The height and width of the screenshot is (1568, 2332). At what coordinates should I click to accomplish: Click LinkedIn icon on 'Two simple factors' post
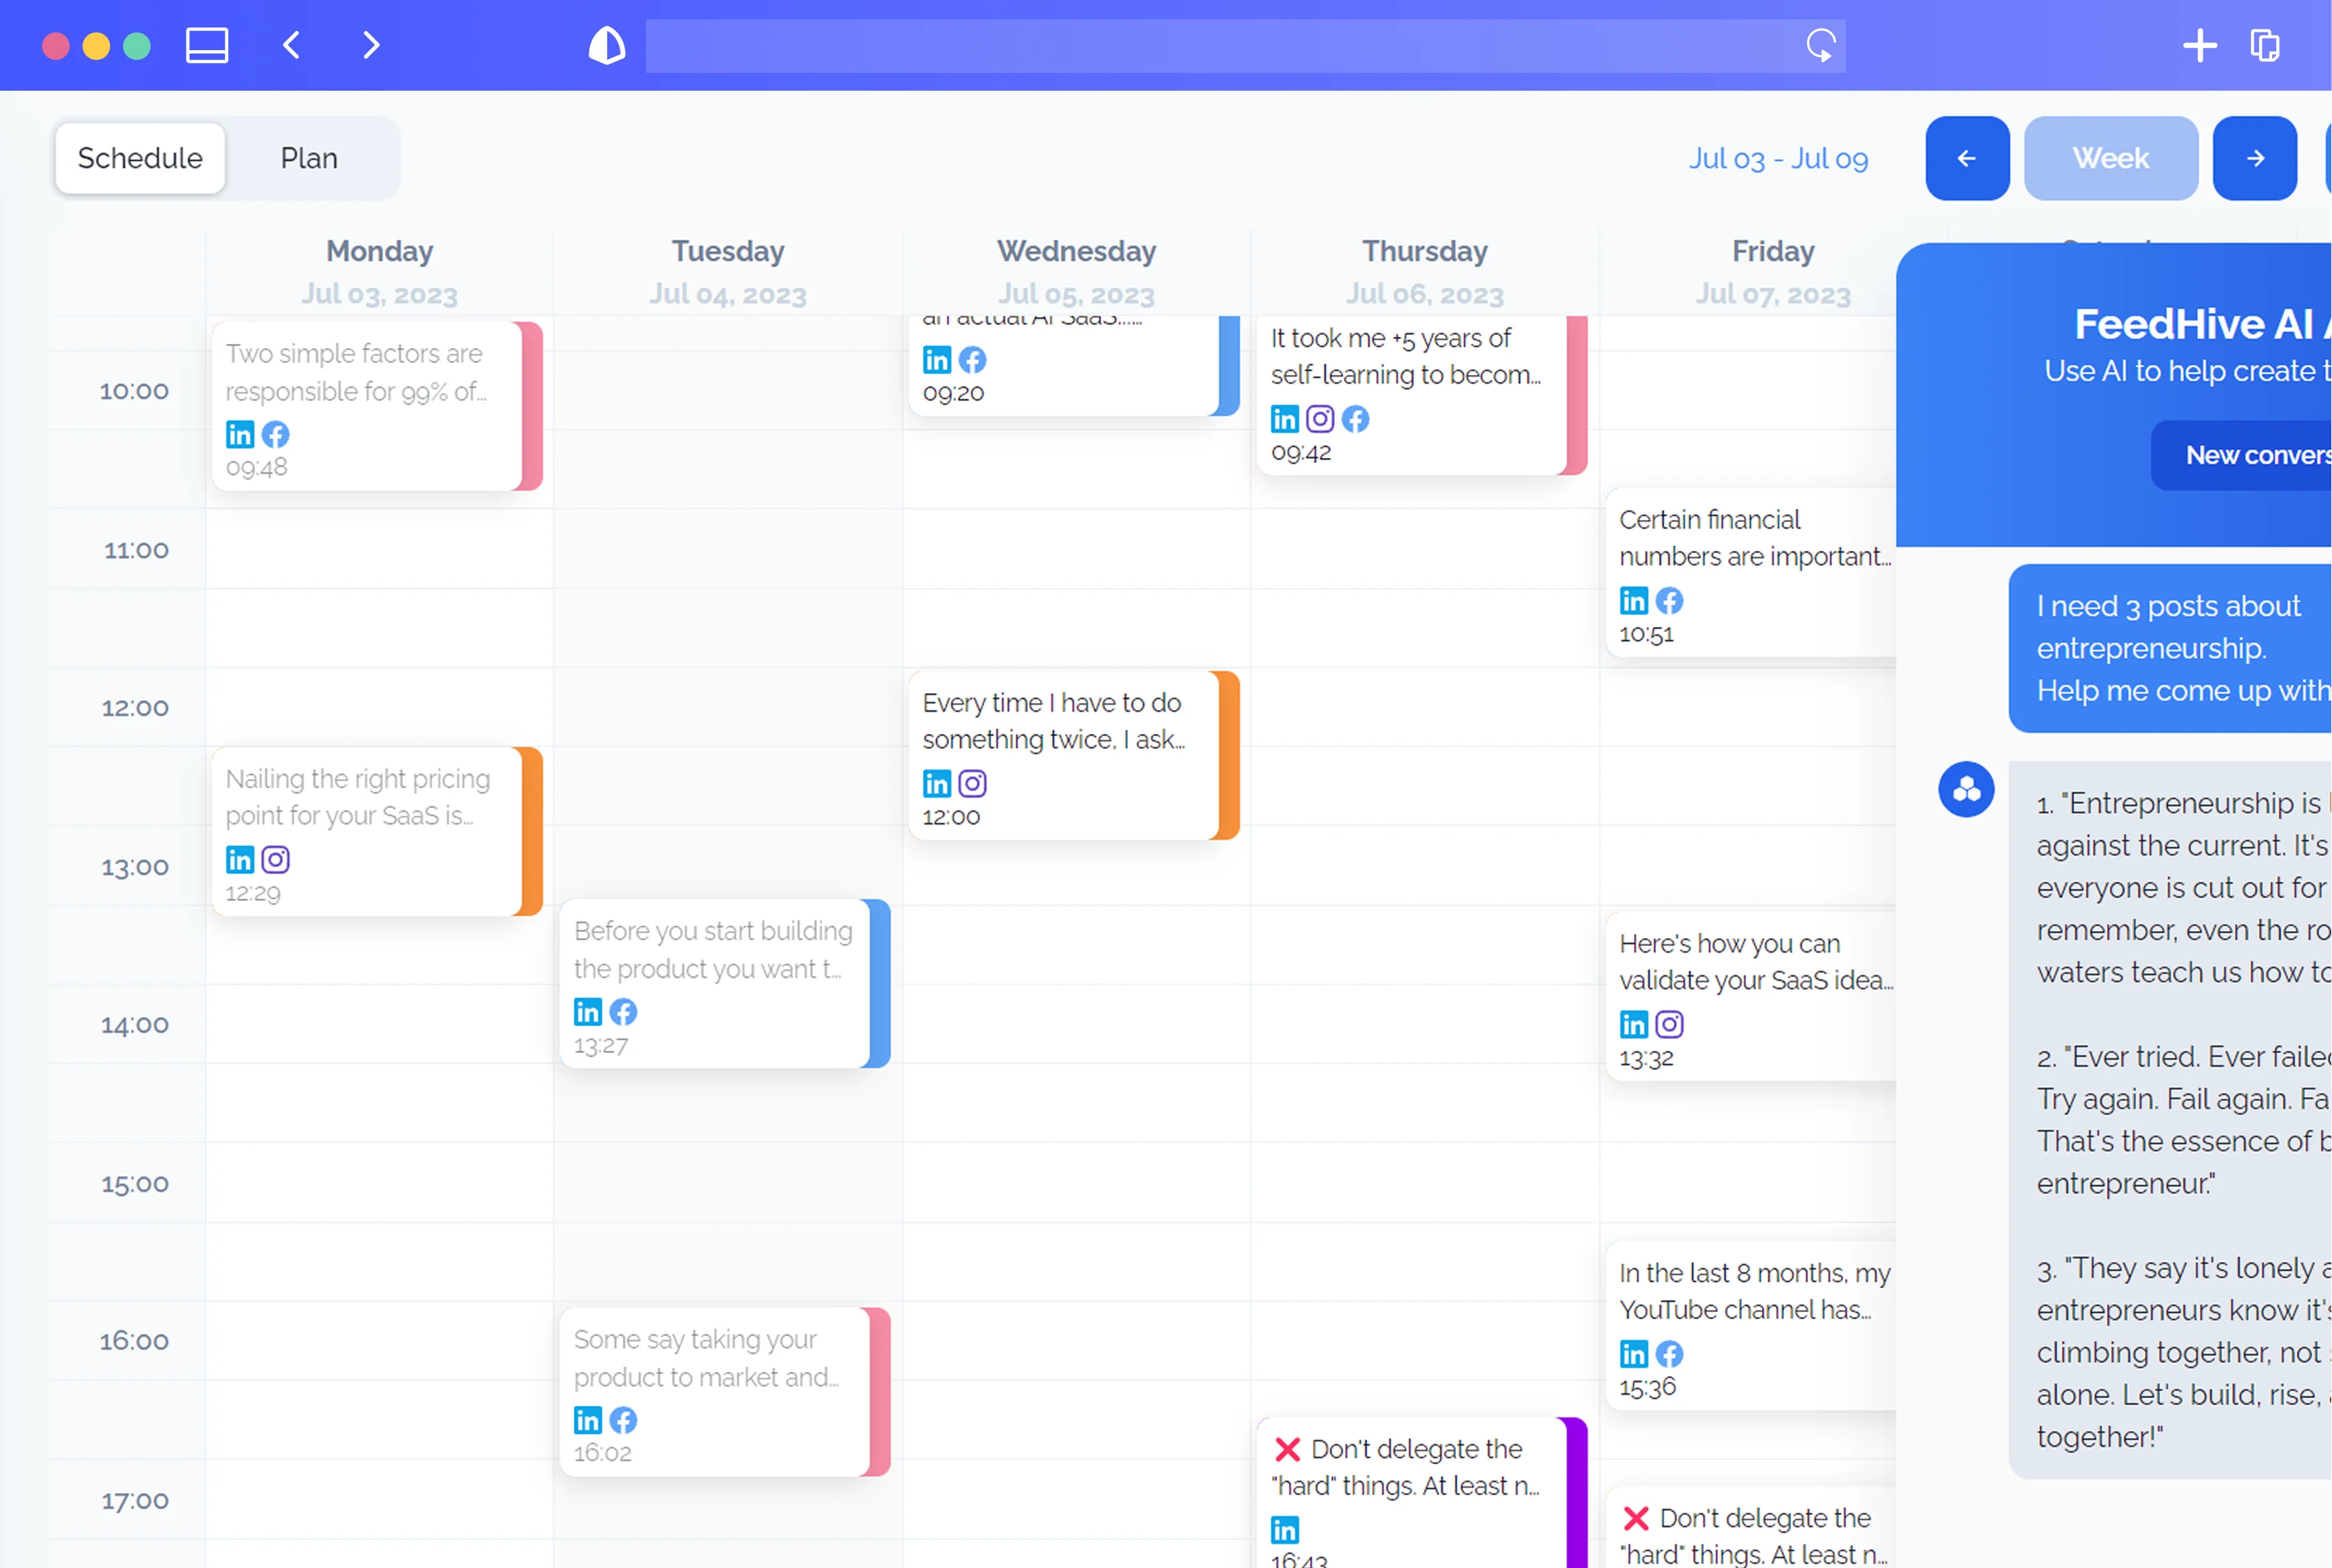[x=240, y=434]
